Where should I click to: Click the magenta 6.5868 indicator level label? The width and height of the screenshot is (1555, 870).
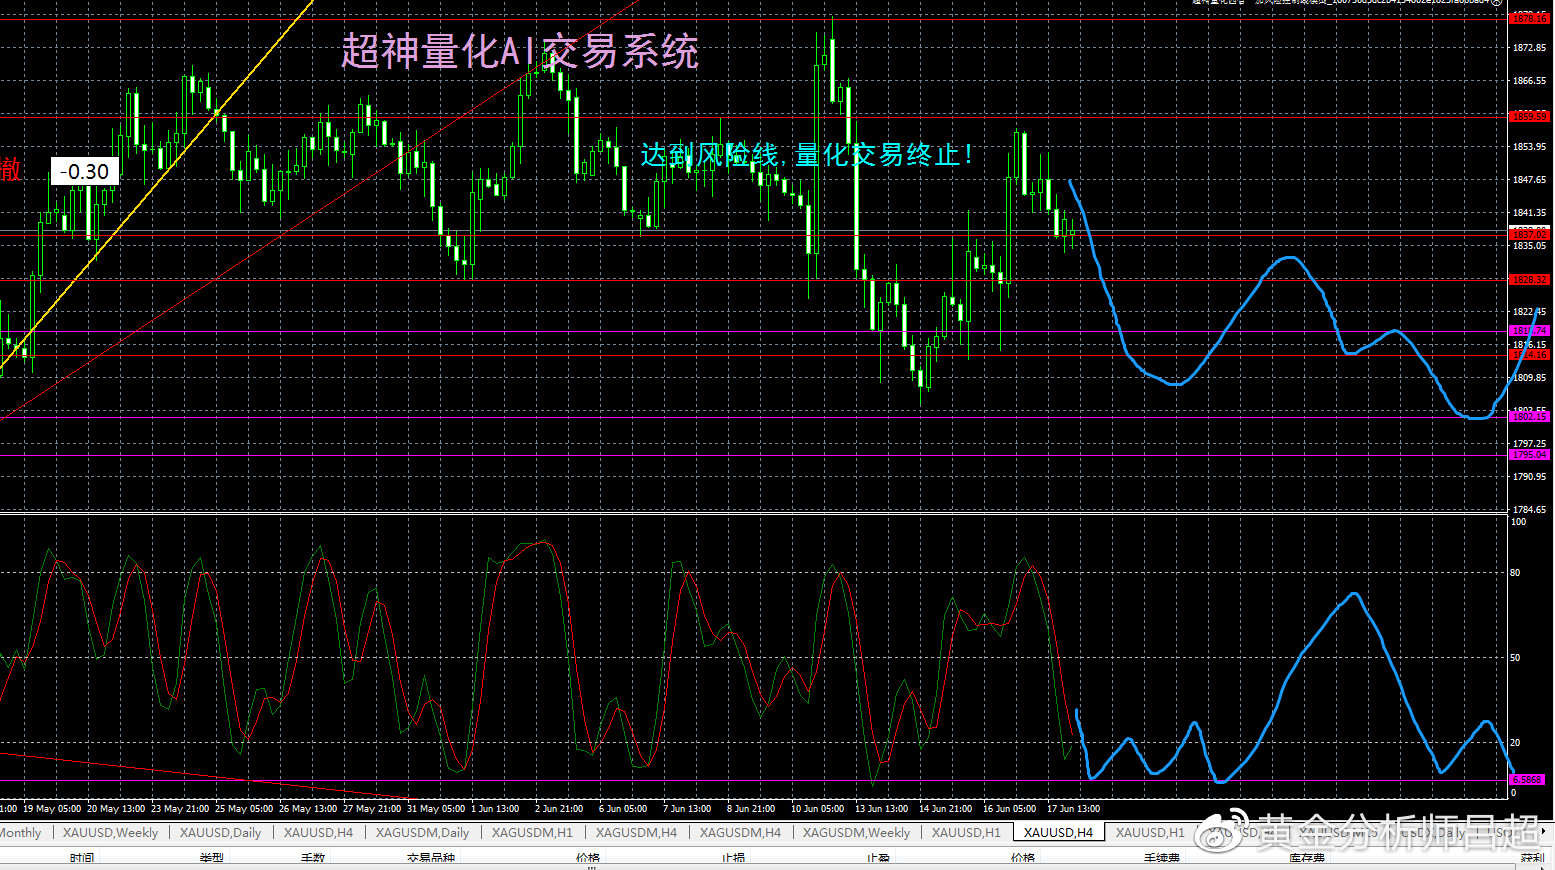[x=1527, y=779]
